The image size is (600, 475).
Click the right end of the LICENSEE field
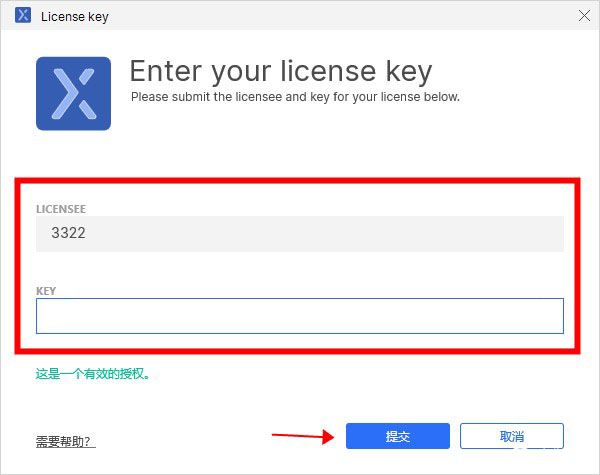[551, 233]
